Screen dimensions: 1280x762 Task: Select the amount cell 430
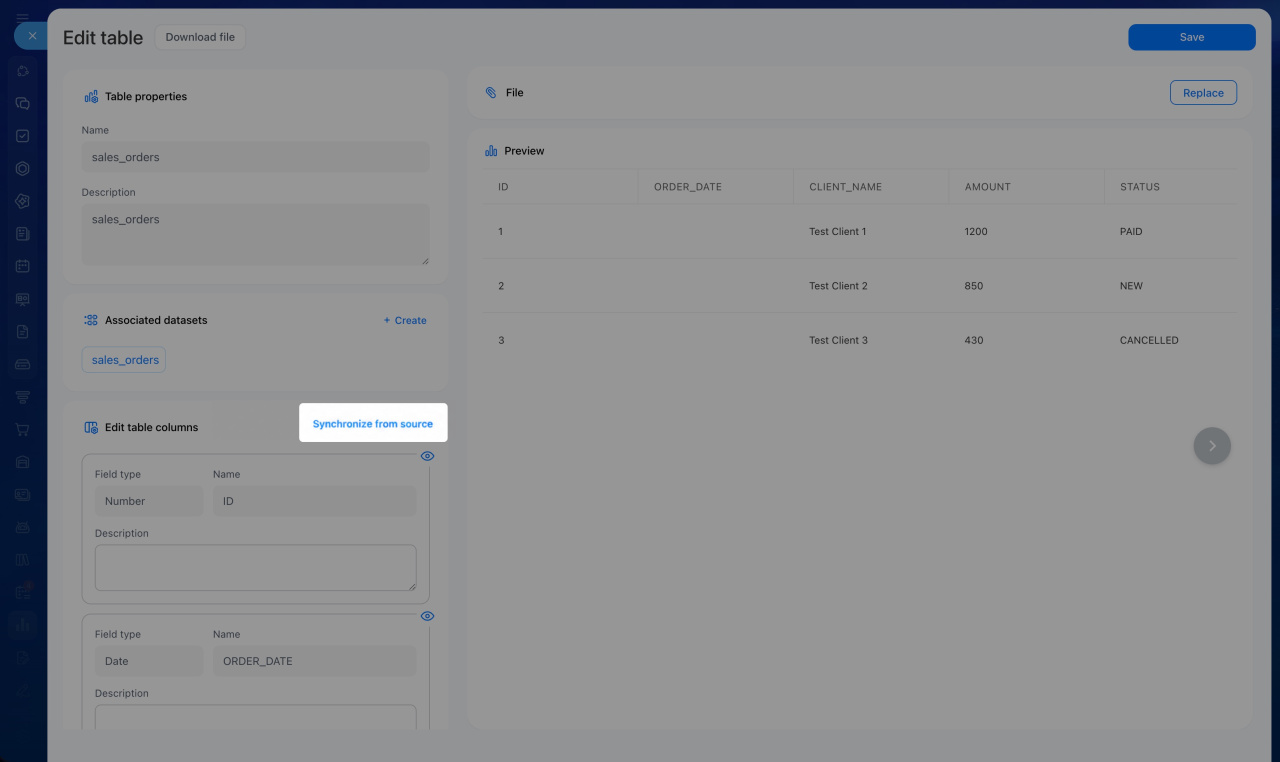click(x=974, y=341)
